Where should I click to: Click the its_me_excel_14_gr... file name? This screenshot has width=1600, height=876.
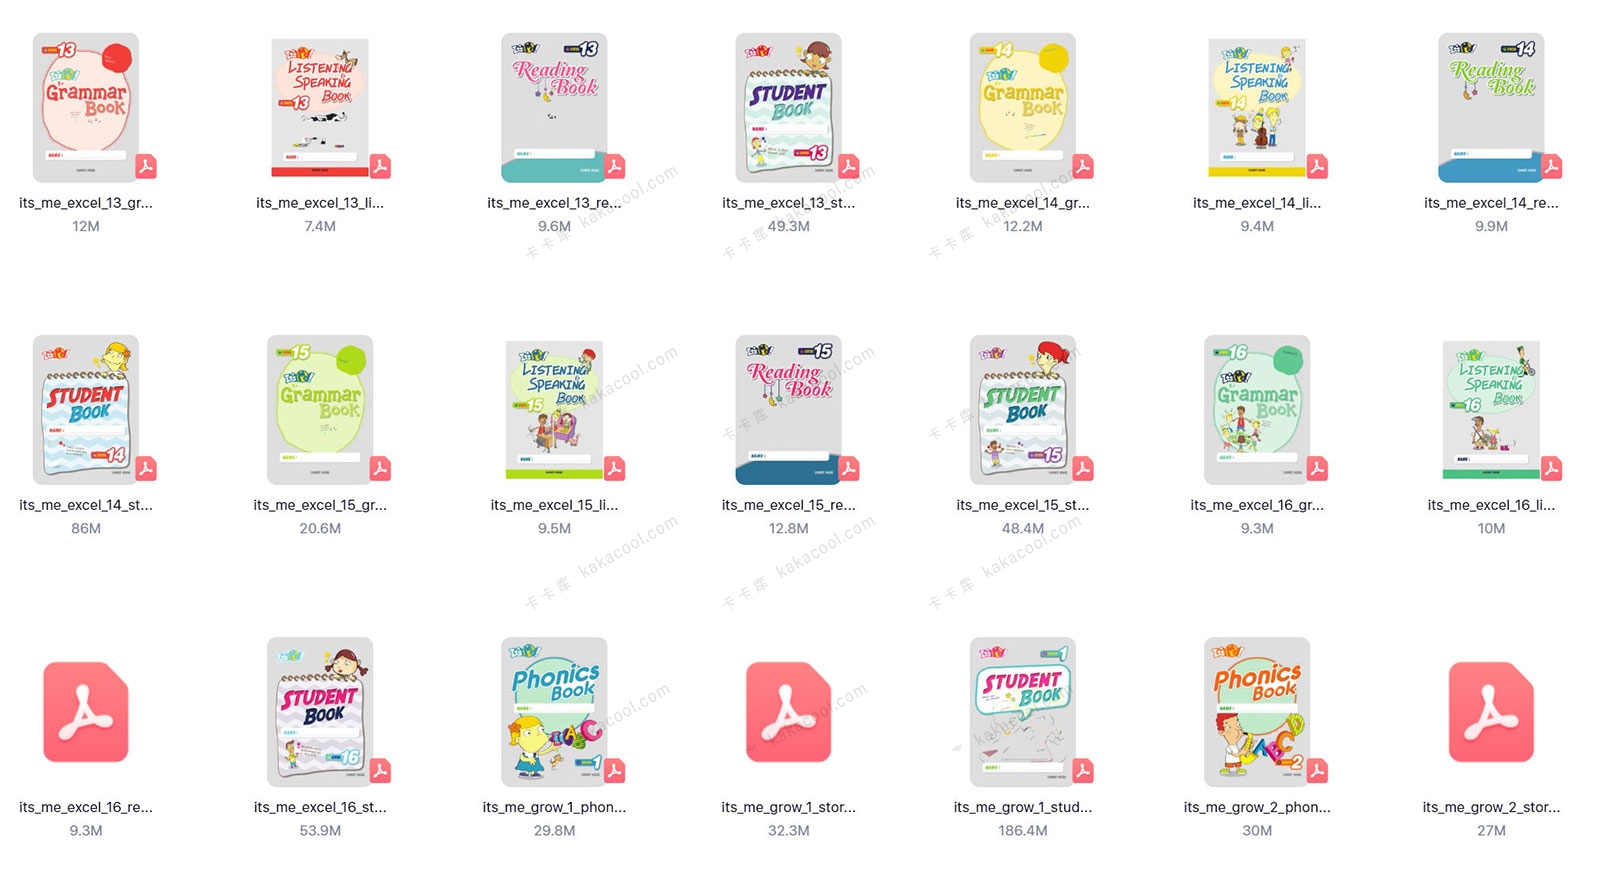click(1023, 203)
